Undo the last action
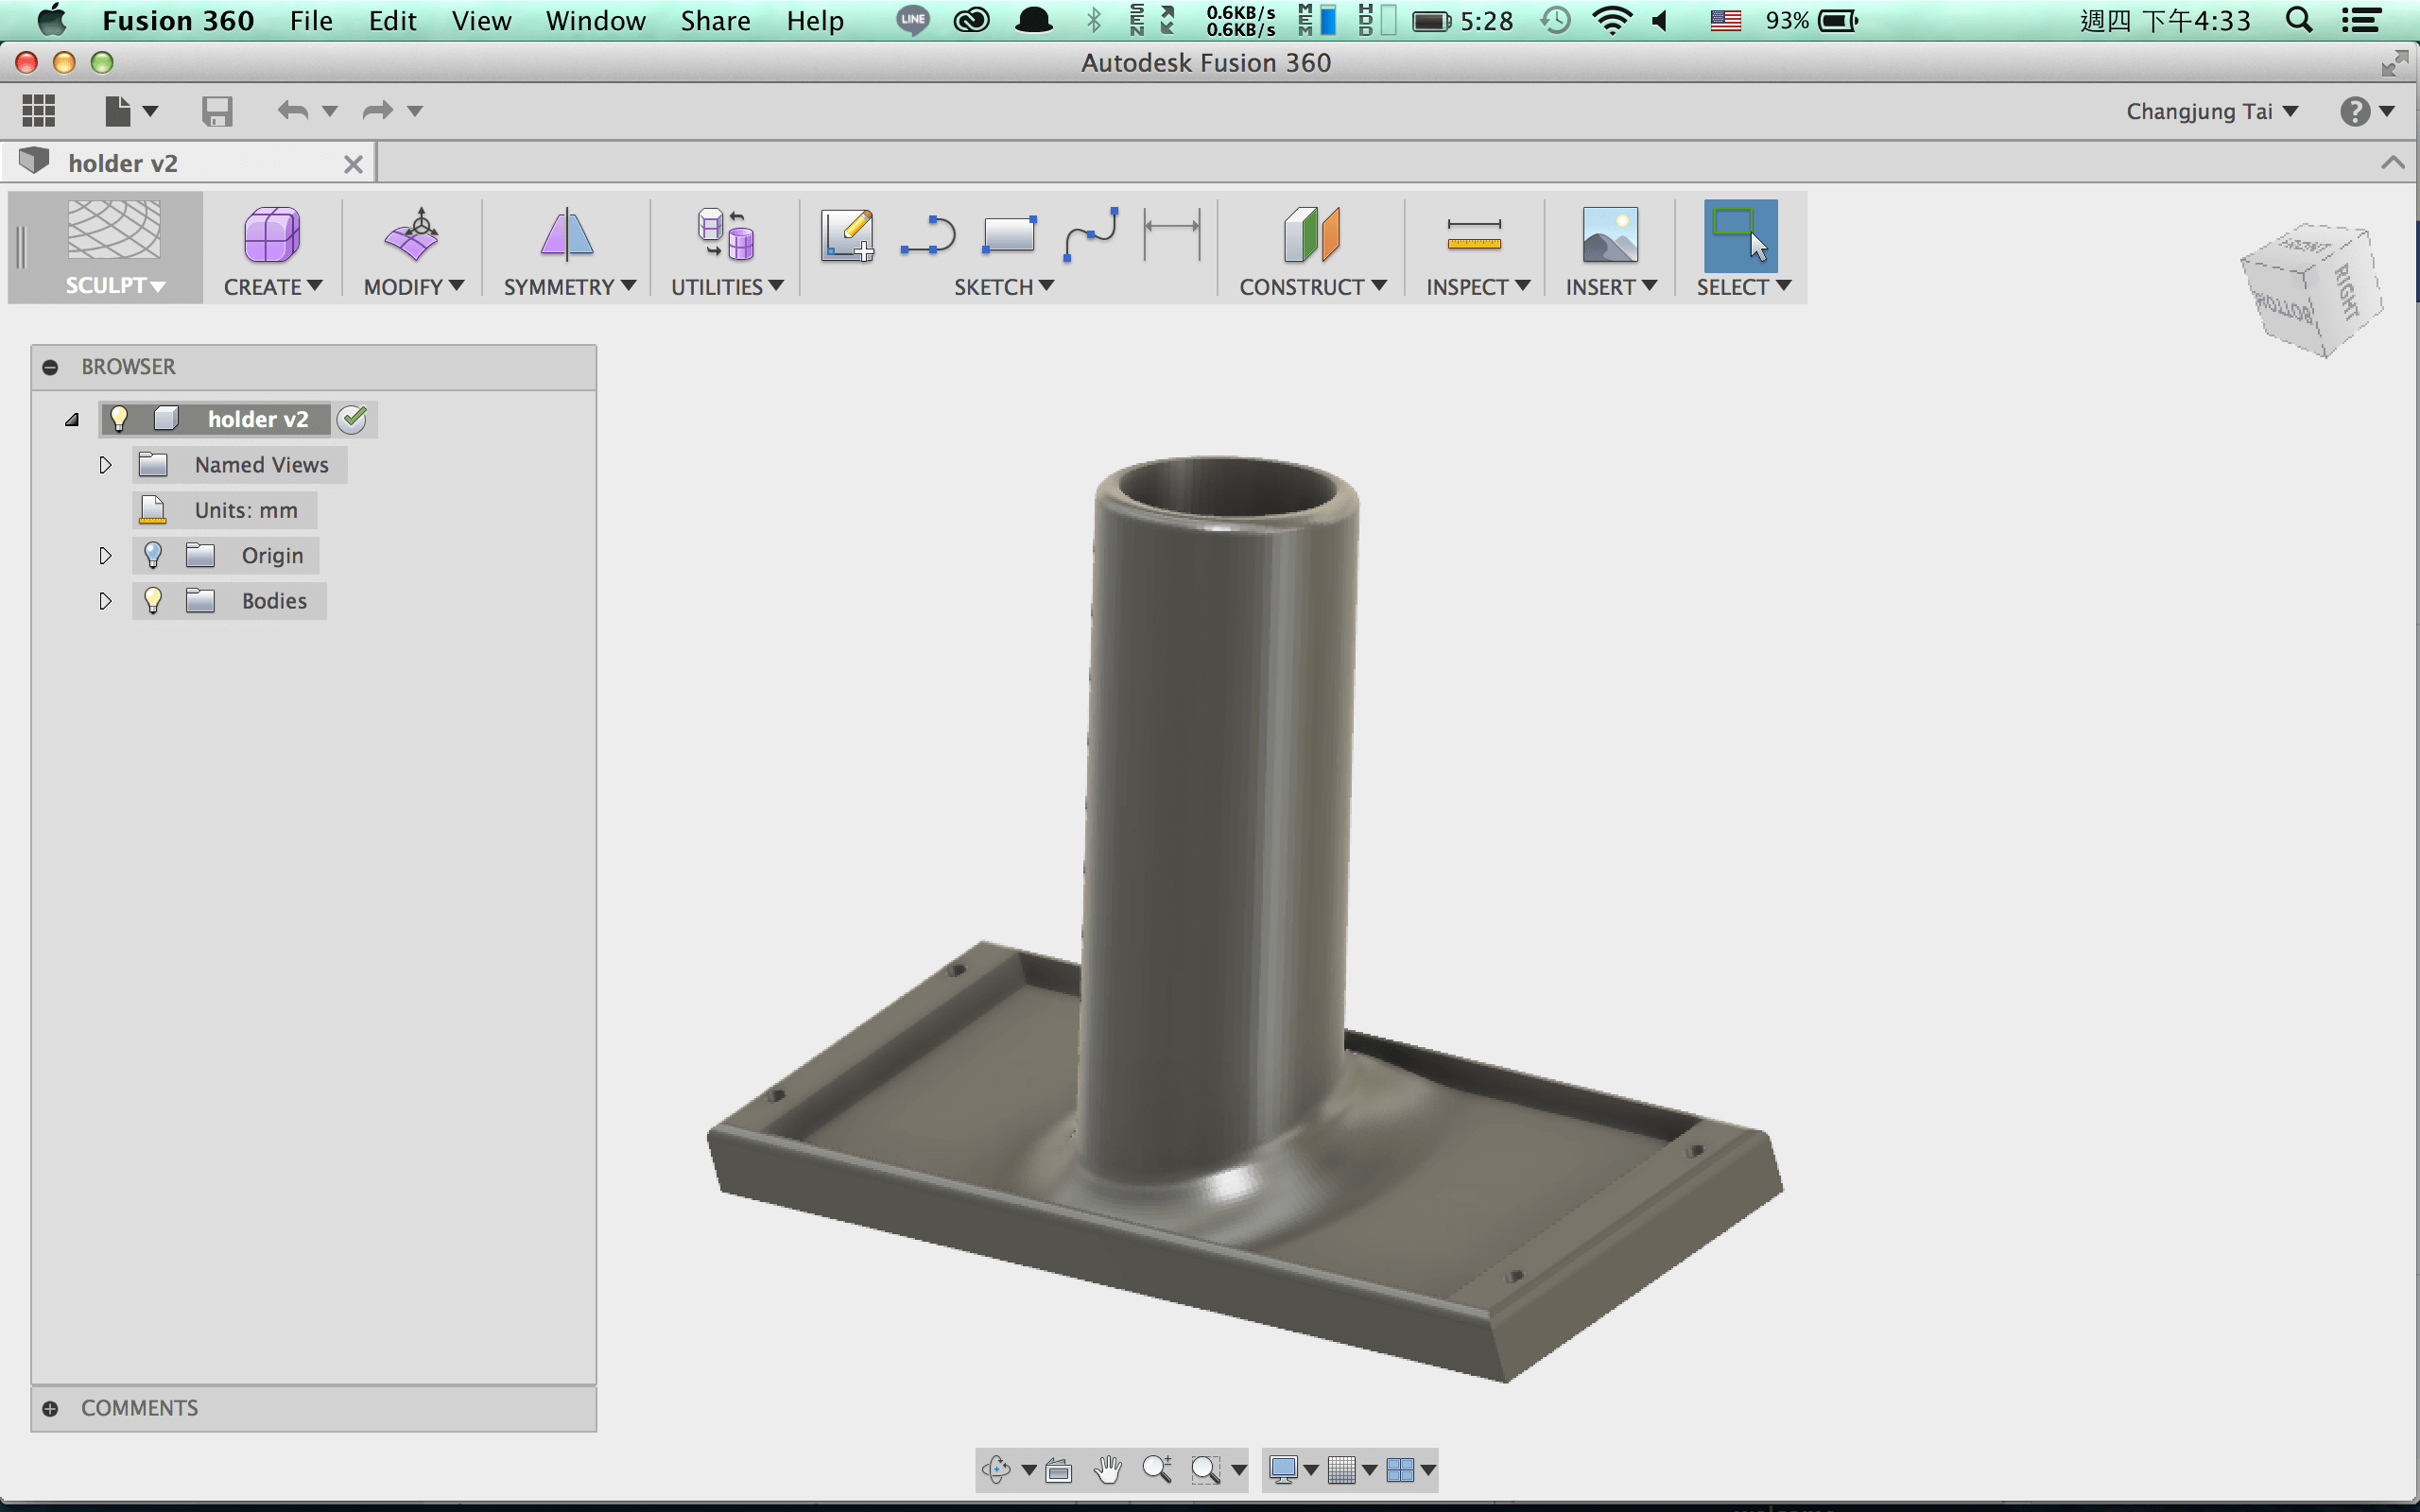The width and height of the screenshot is (2420, 1512). tap(293, 111)
